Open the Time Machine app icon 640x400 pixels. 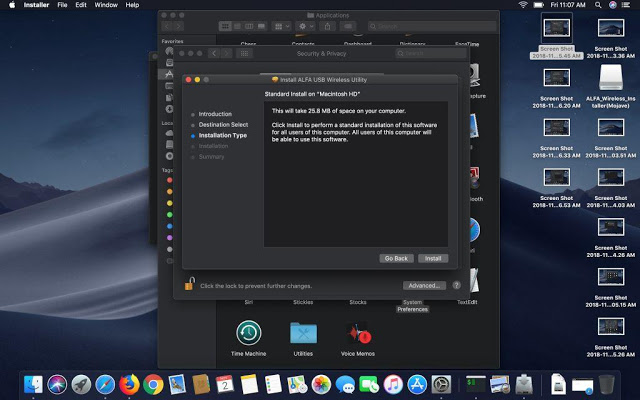pyautogui.click(x=249, y=333)
